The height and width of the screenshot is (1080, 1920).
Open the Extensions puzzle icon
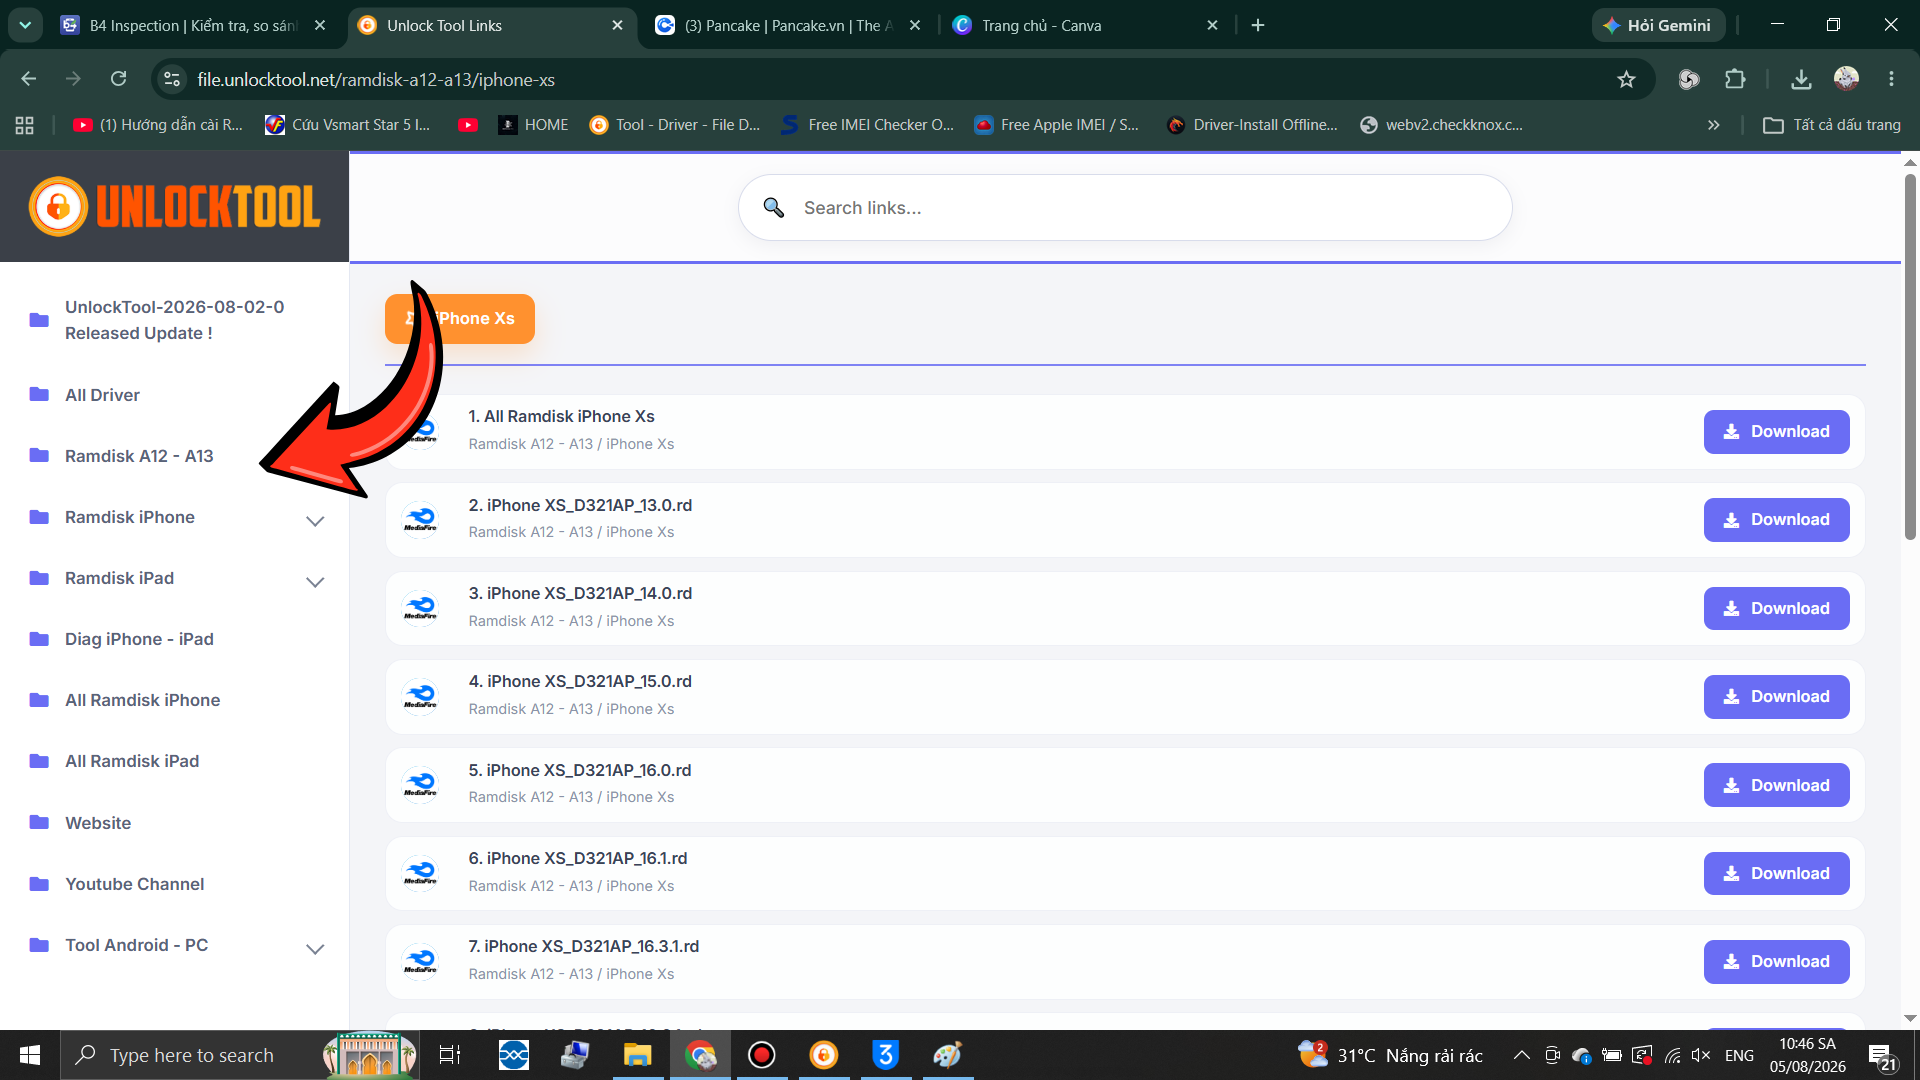pos(1735,79)
